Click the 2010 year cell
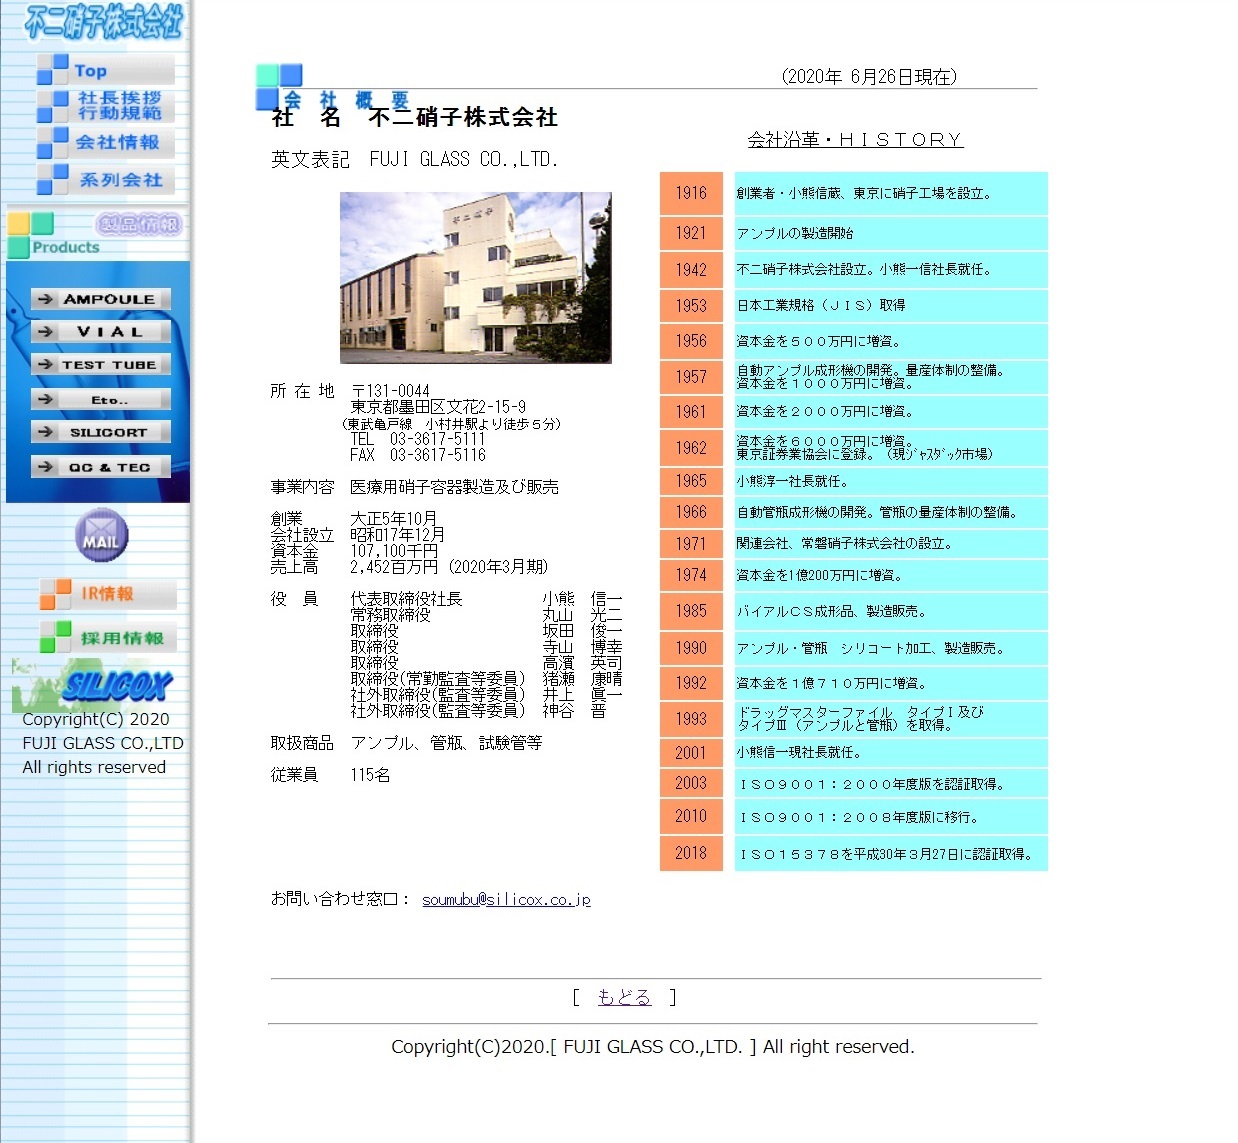 click(691, 816)
